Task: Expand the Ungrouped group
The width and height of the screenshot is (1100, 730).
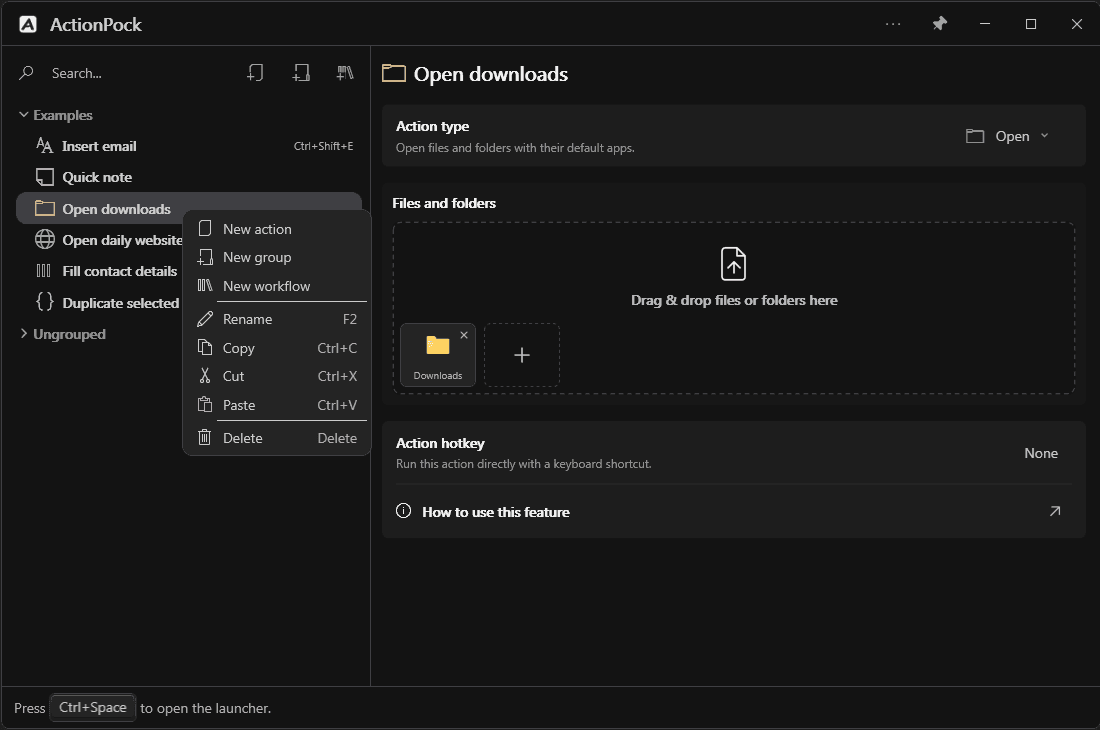Action: click(24, 334)
